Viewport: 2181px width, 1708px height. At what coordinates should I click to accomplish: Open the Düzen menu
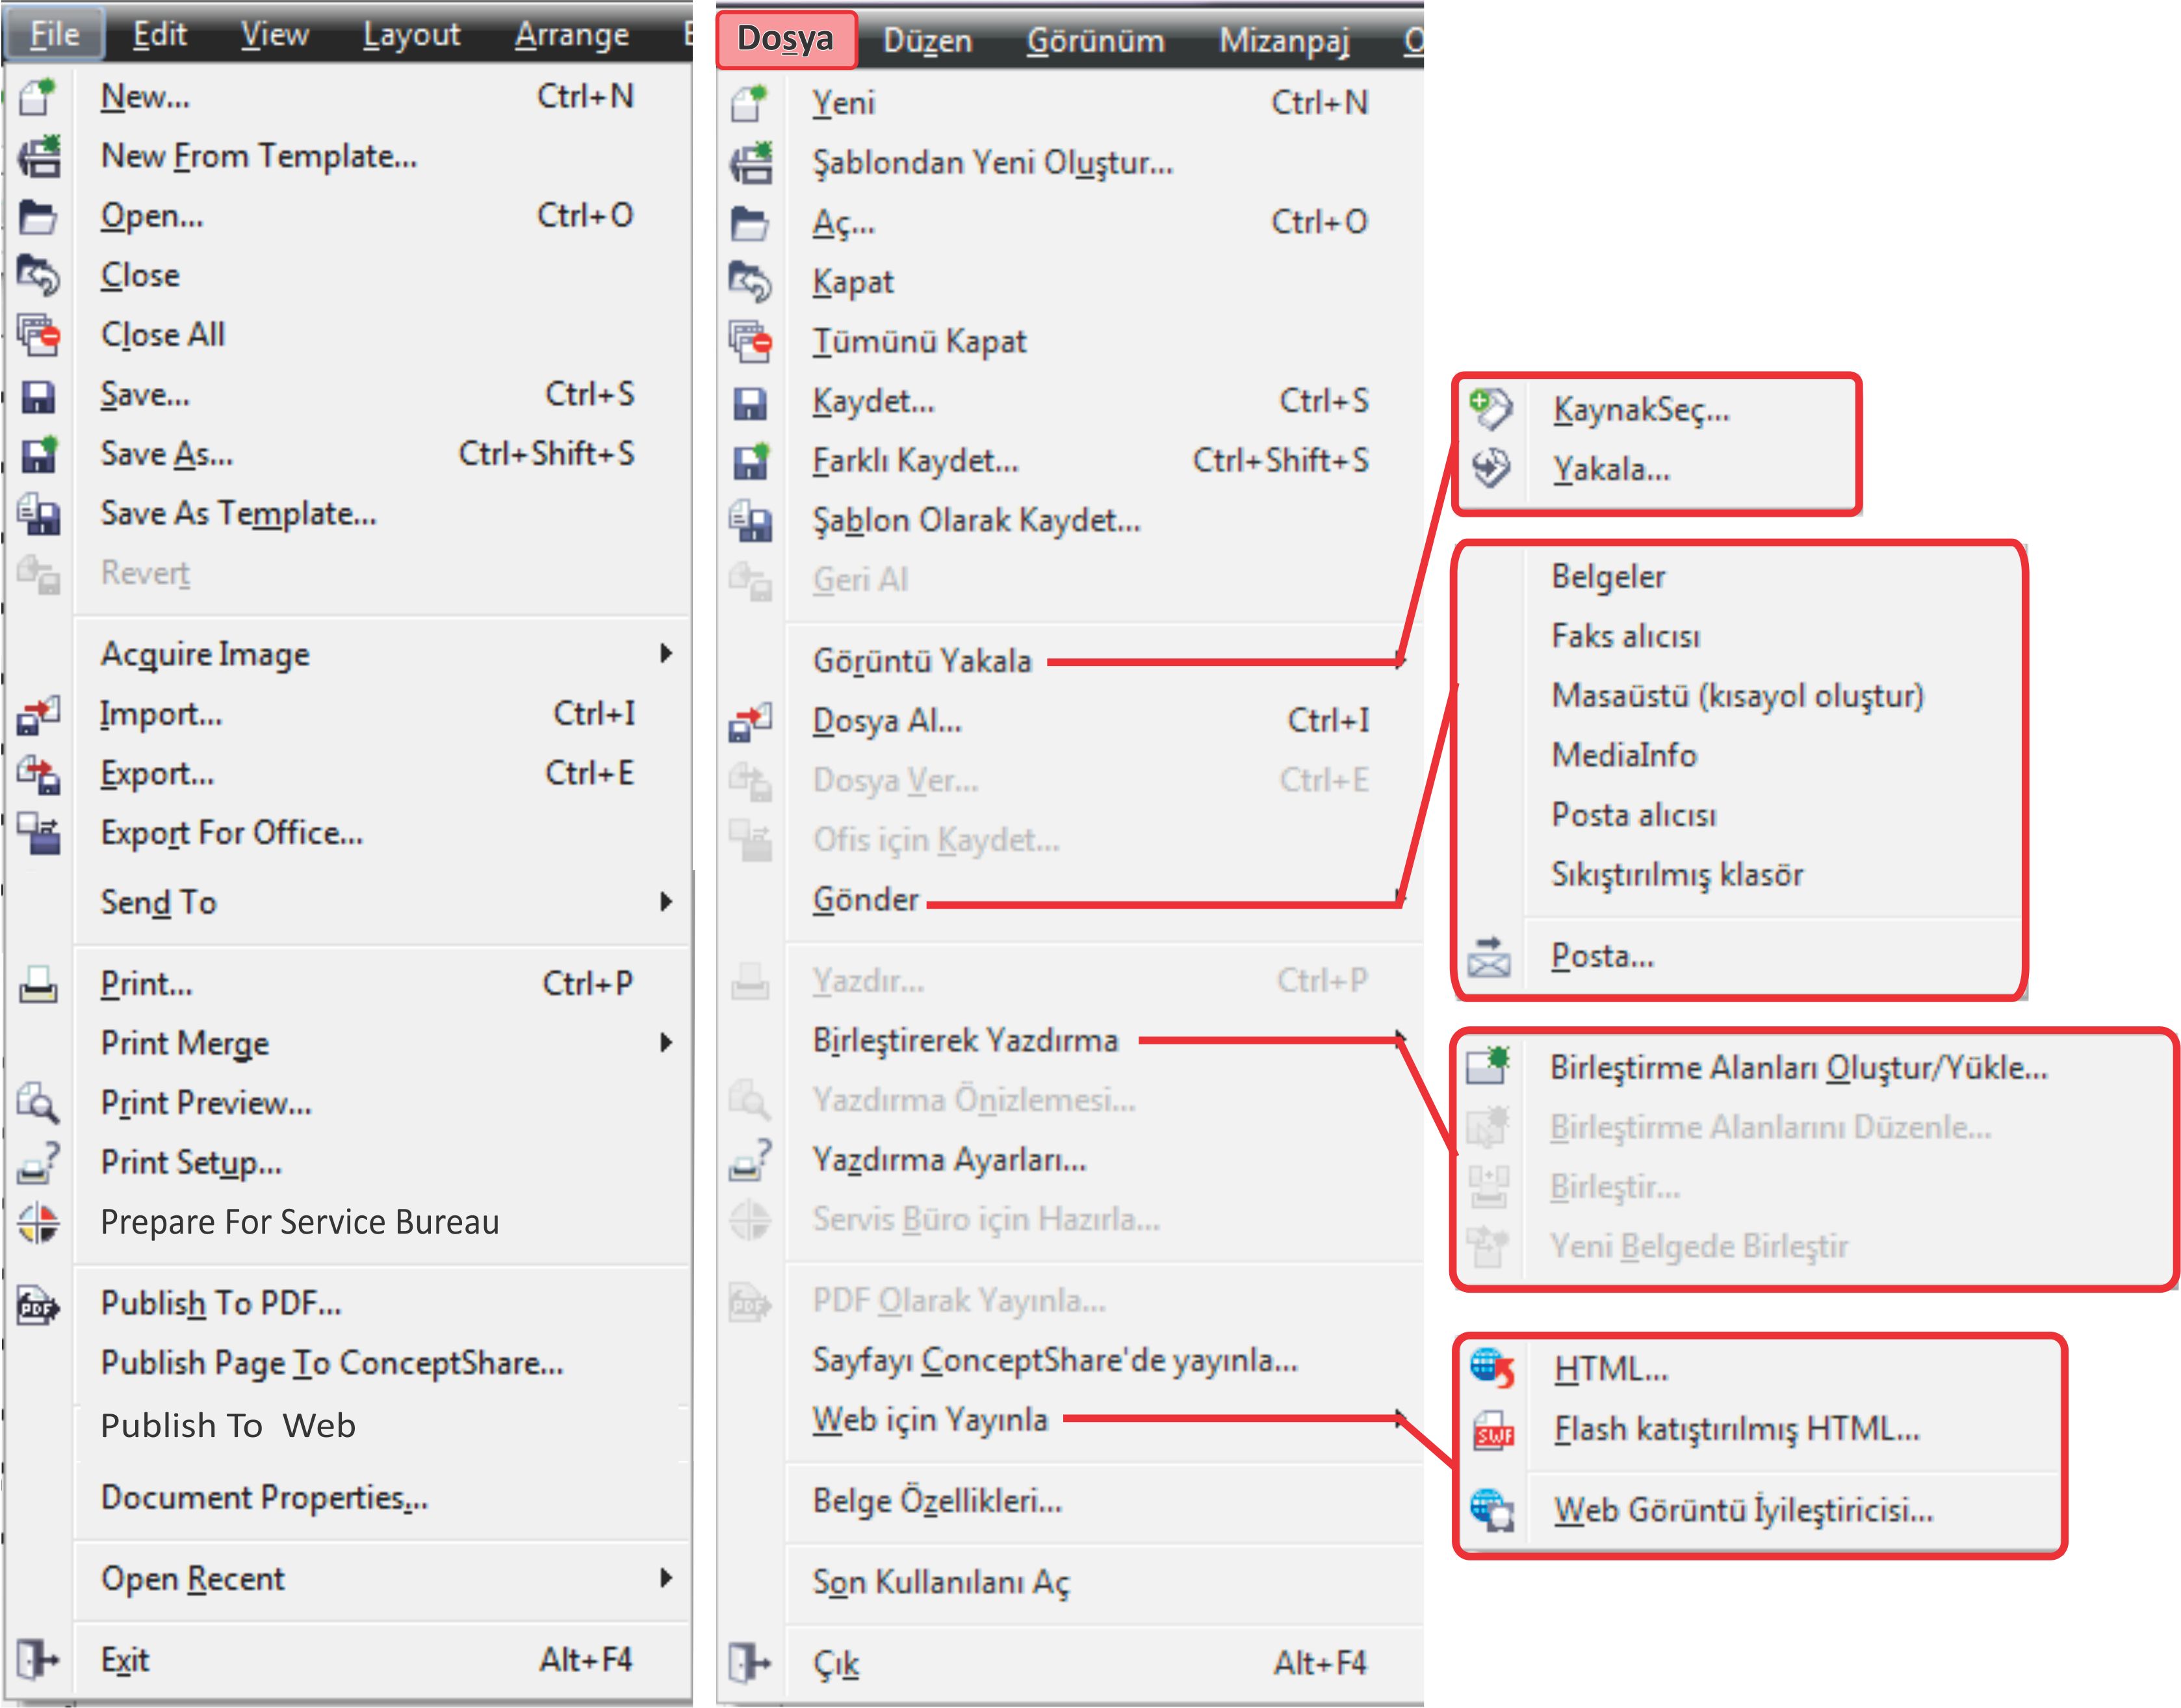pos(928,41)
